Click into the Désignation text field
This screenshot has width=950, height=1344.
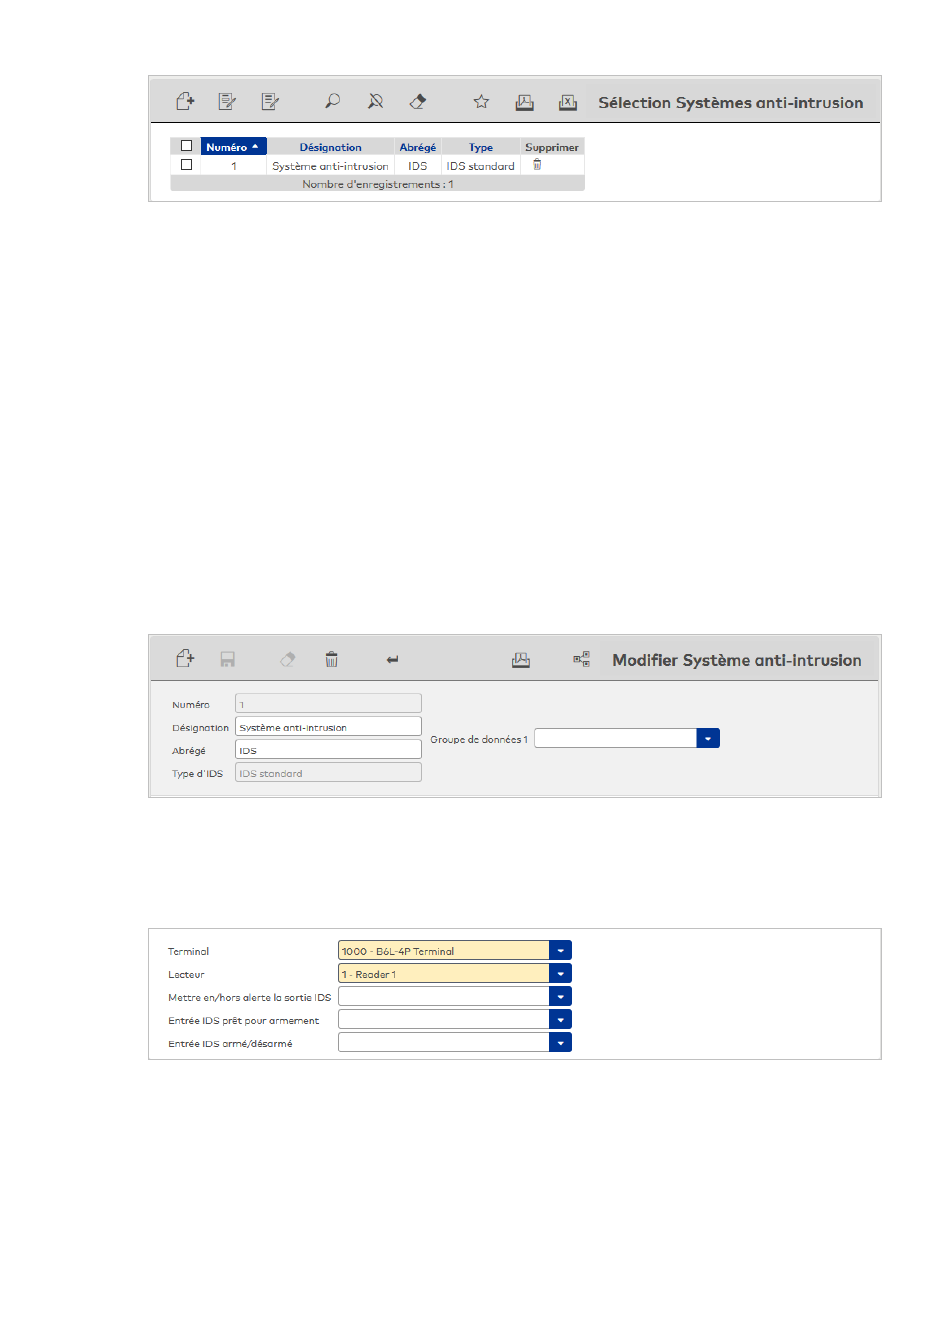point(328,727)
